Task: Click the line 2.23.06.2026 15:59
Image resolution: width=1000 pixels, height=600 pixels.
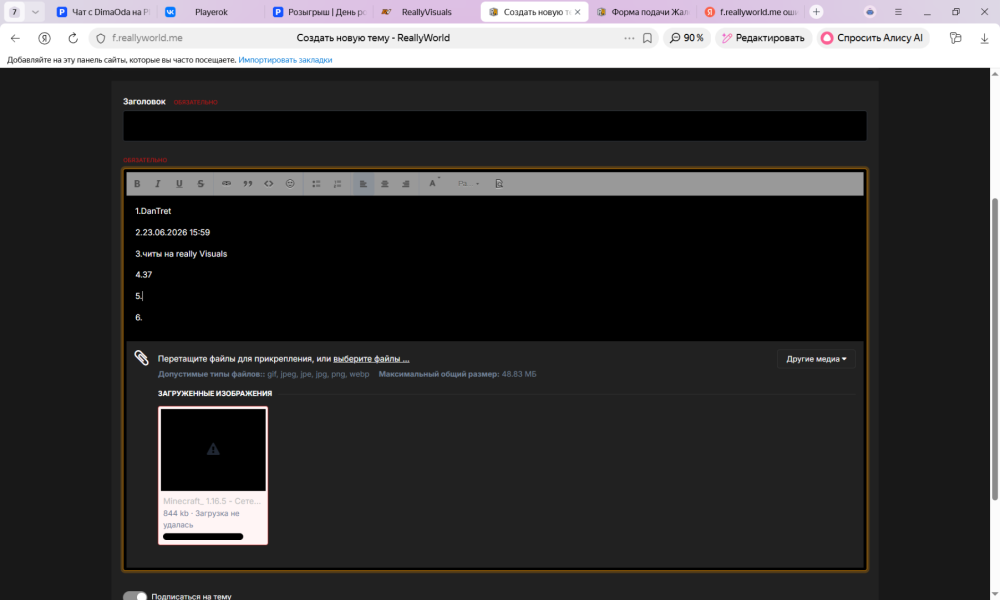Action: [x=172, y=232]
